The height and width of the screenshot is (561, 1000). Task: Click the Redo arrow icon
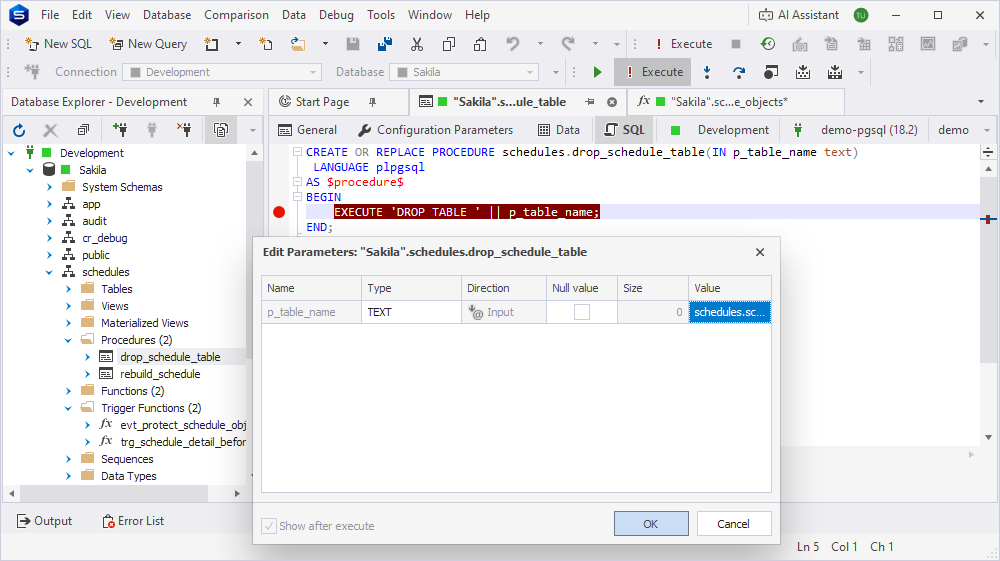[x=568, y=44]
